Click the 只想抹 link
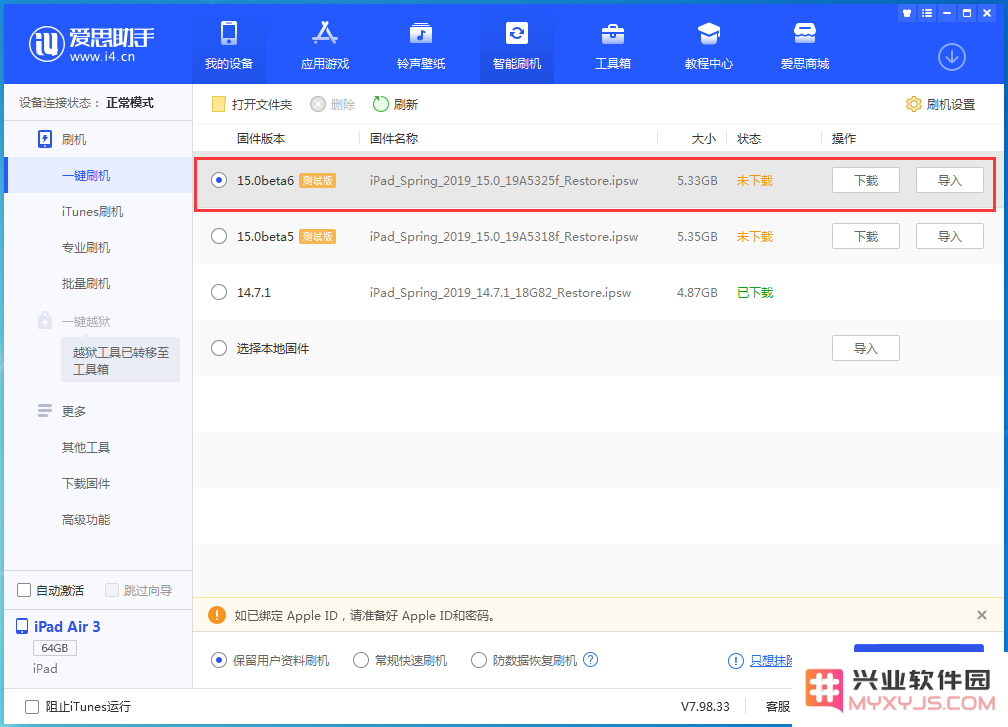1008x727 pixels. 771,661
